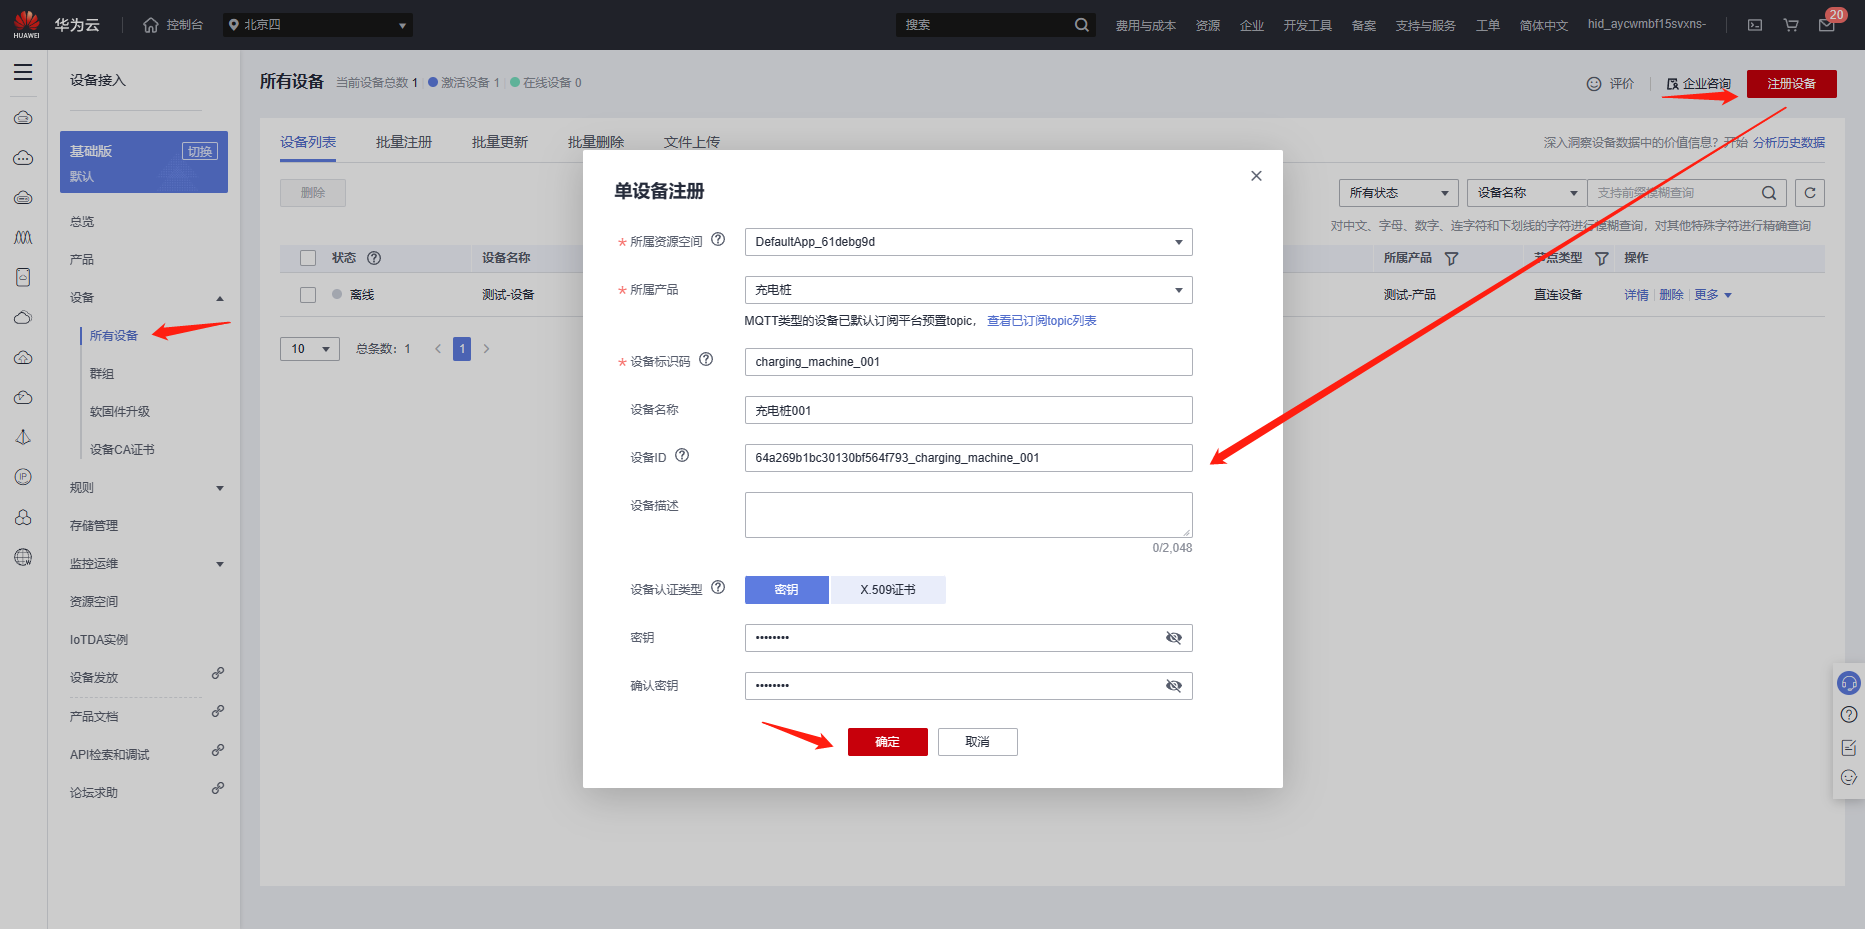Click the 评价 smiley icon in header
The width and height of the screenshot is (1865, 929).
coord(1594,84)
